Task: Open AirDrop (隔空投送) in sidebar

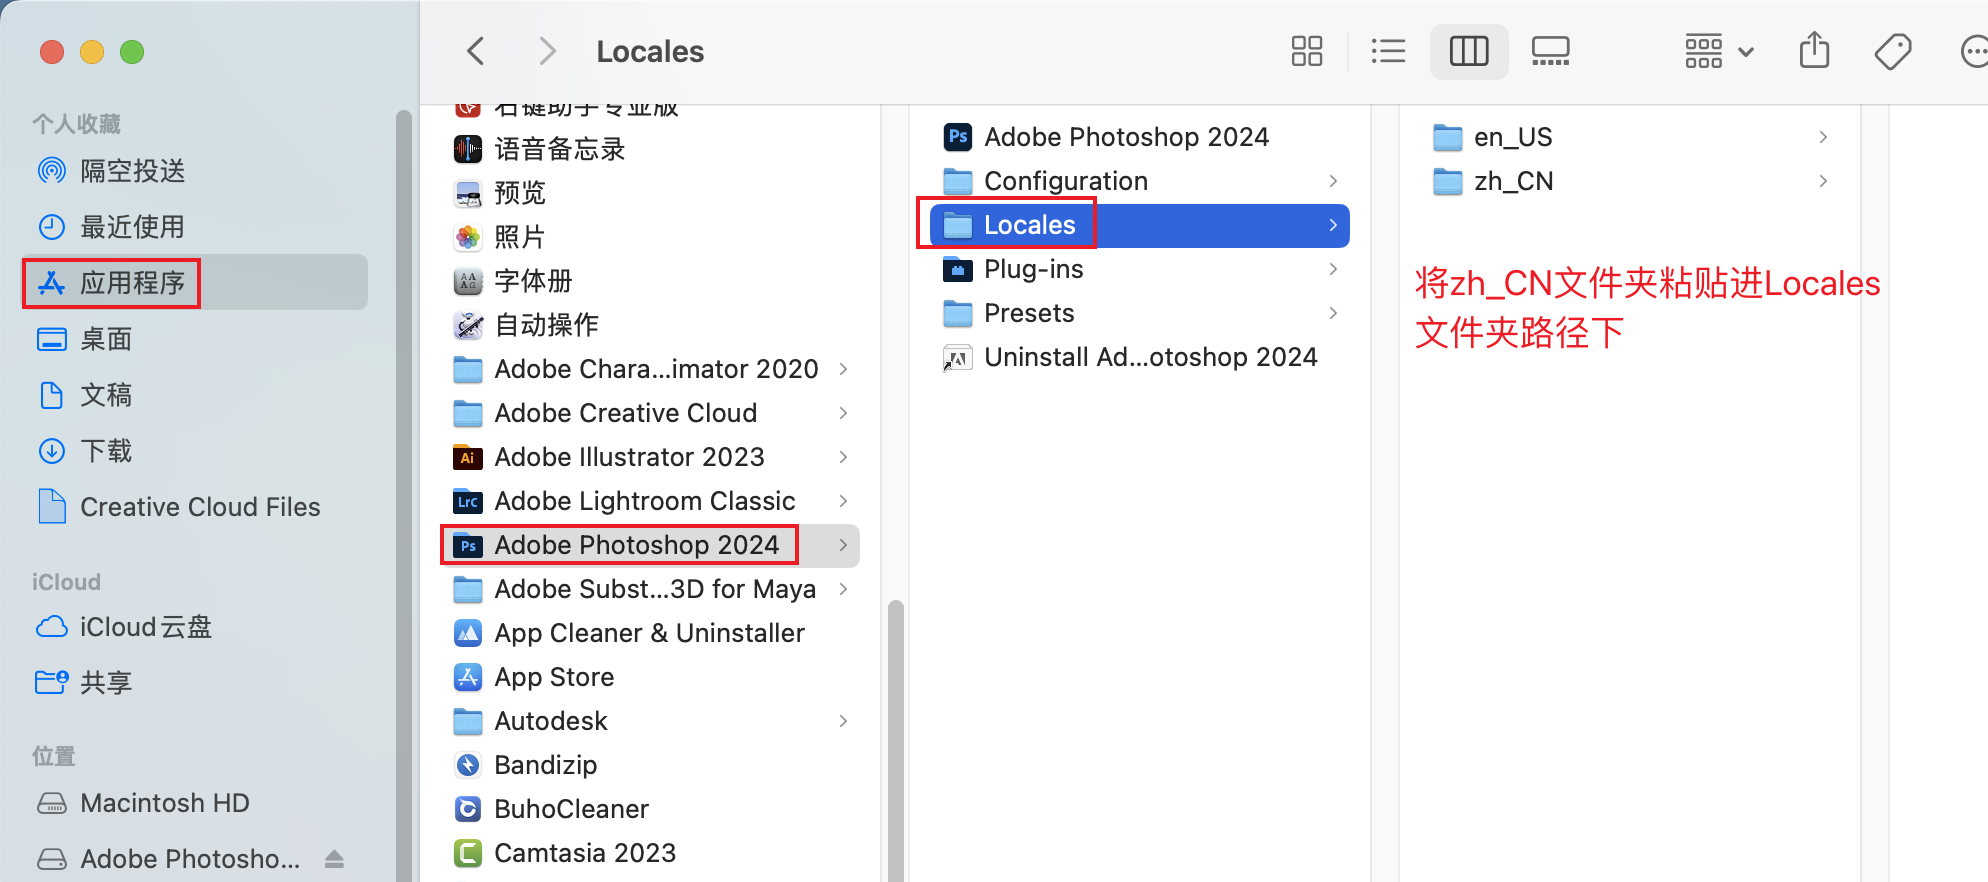Action: click(x=195, y=171)
